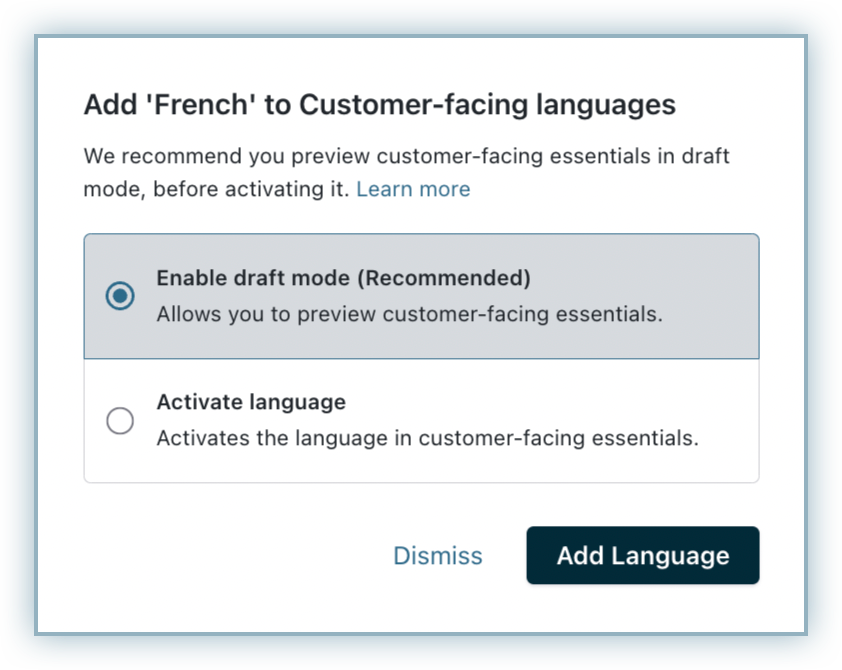Click the 'Allows you to preview' description text
The height and width of the screenshot is (670, 842).
409,314
